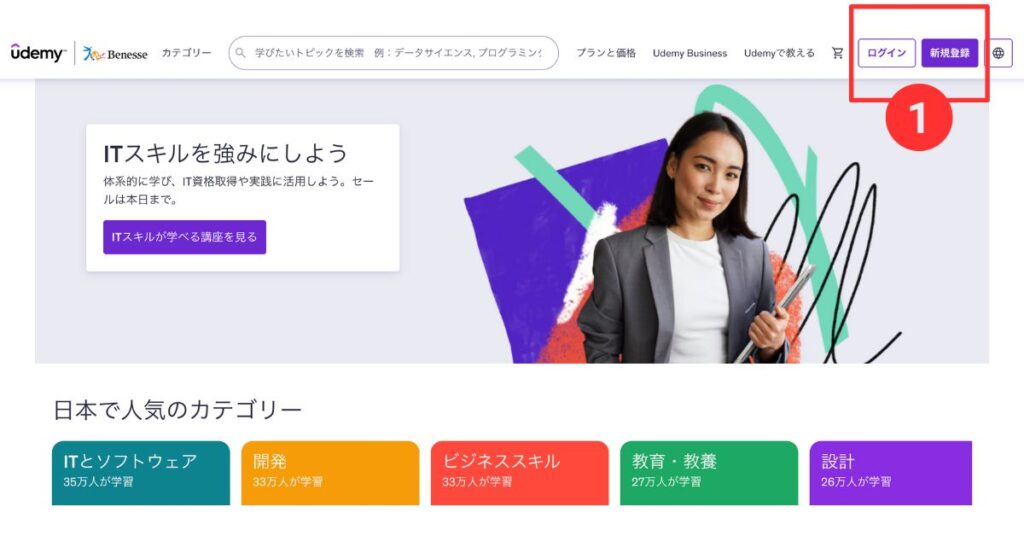The image size is (1024, 536).
Task: Open Udemyで教える link
Action: click(x=779, y=53)
